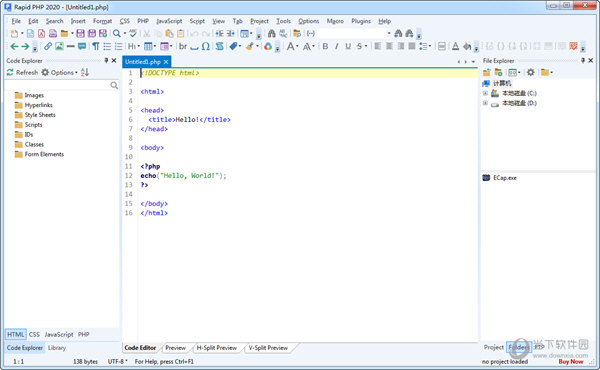Pin the Code Explorer panel
This screenshot has width=600, height=370.
click(106, 60)
